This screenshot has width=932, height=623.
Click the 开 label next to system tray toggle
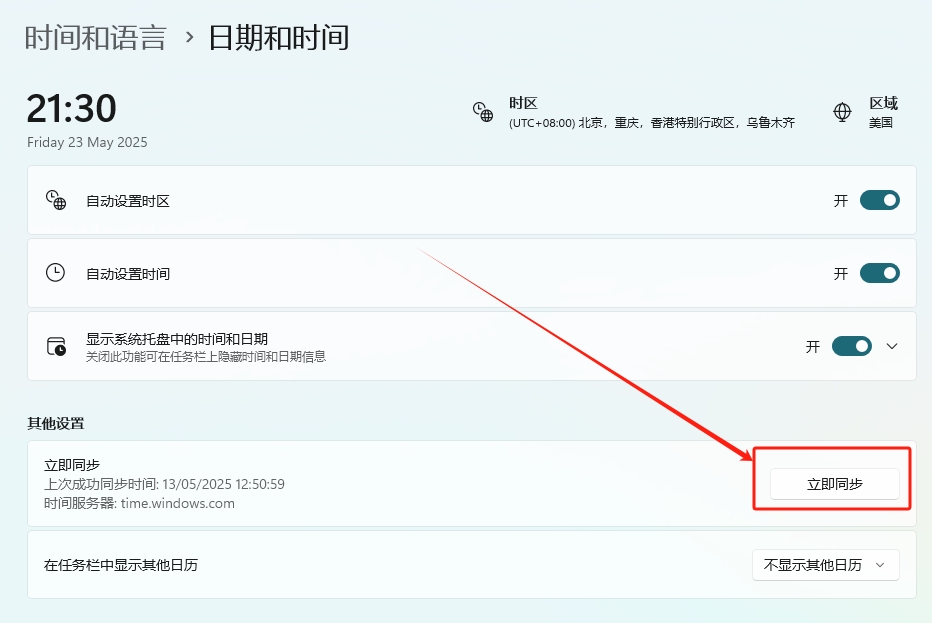(x=813, y=347)
